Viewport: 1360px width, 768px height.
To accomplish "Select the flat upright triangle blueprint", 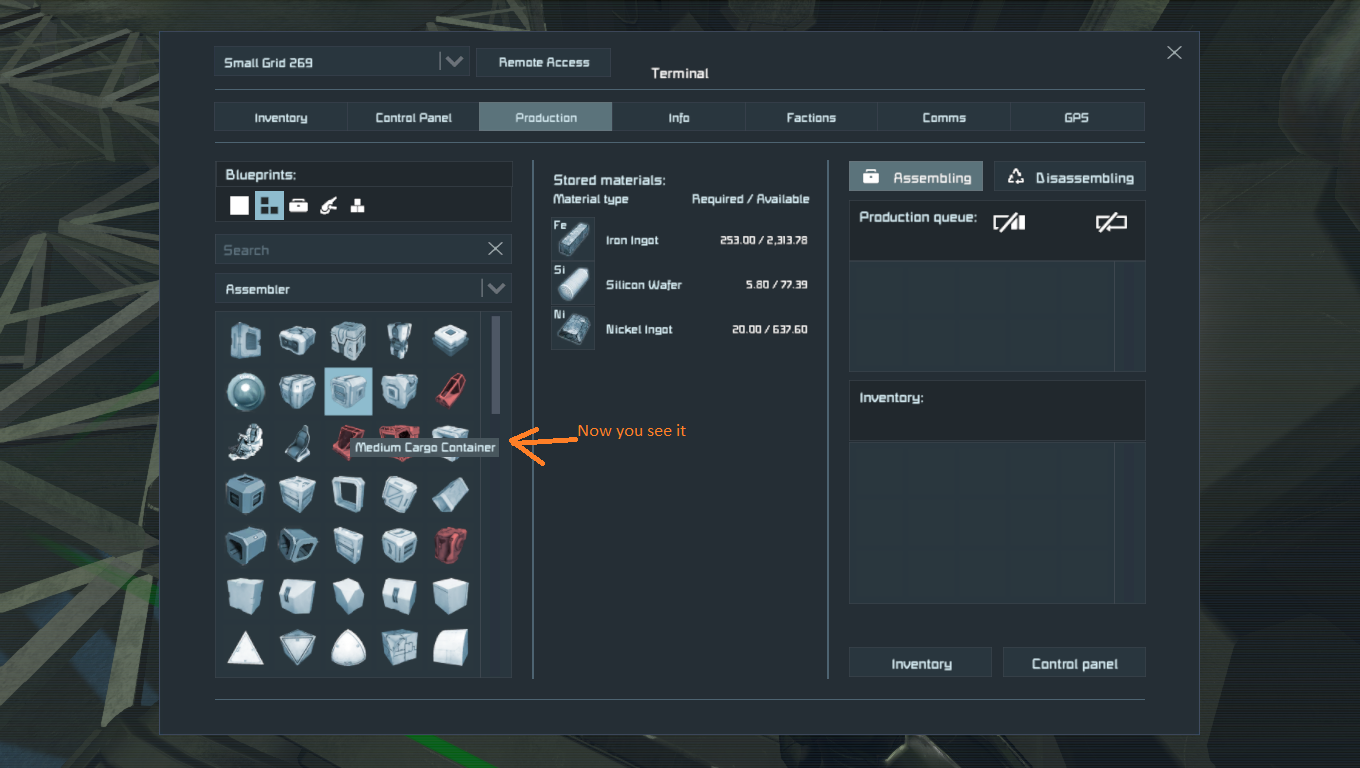I will (246, 647).
